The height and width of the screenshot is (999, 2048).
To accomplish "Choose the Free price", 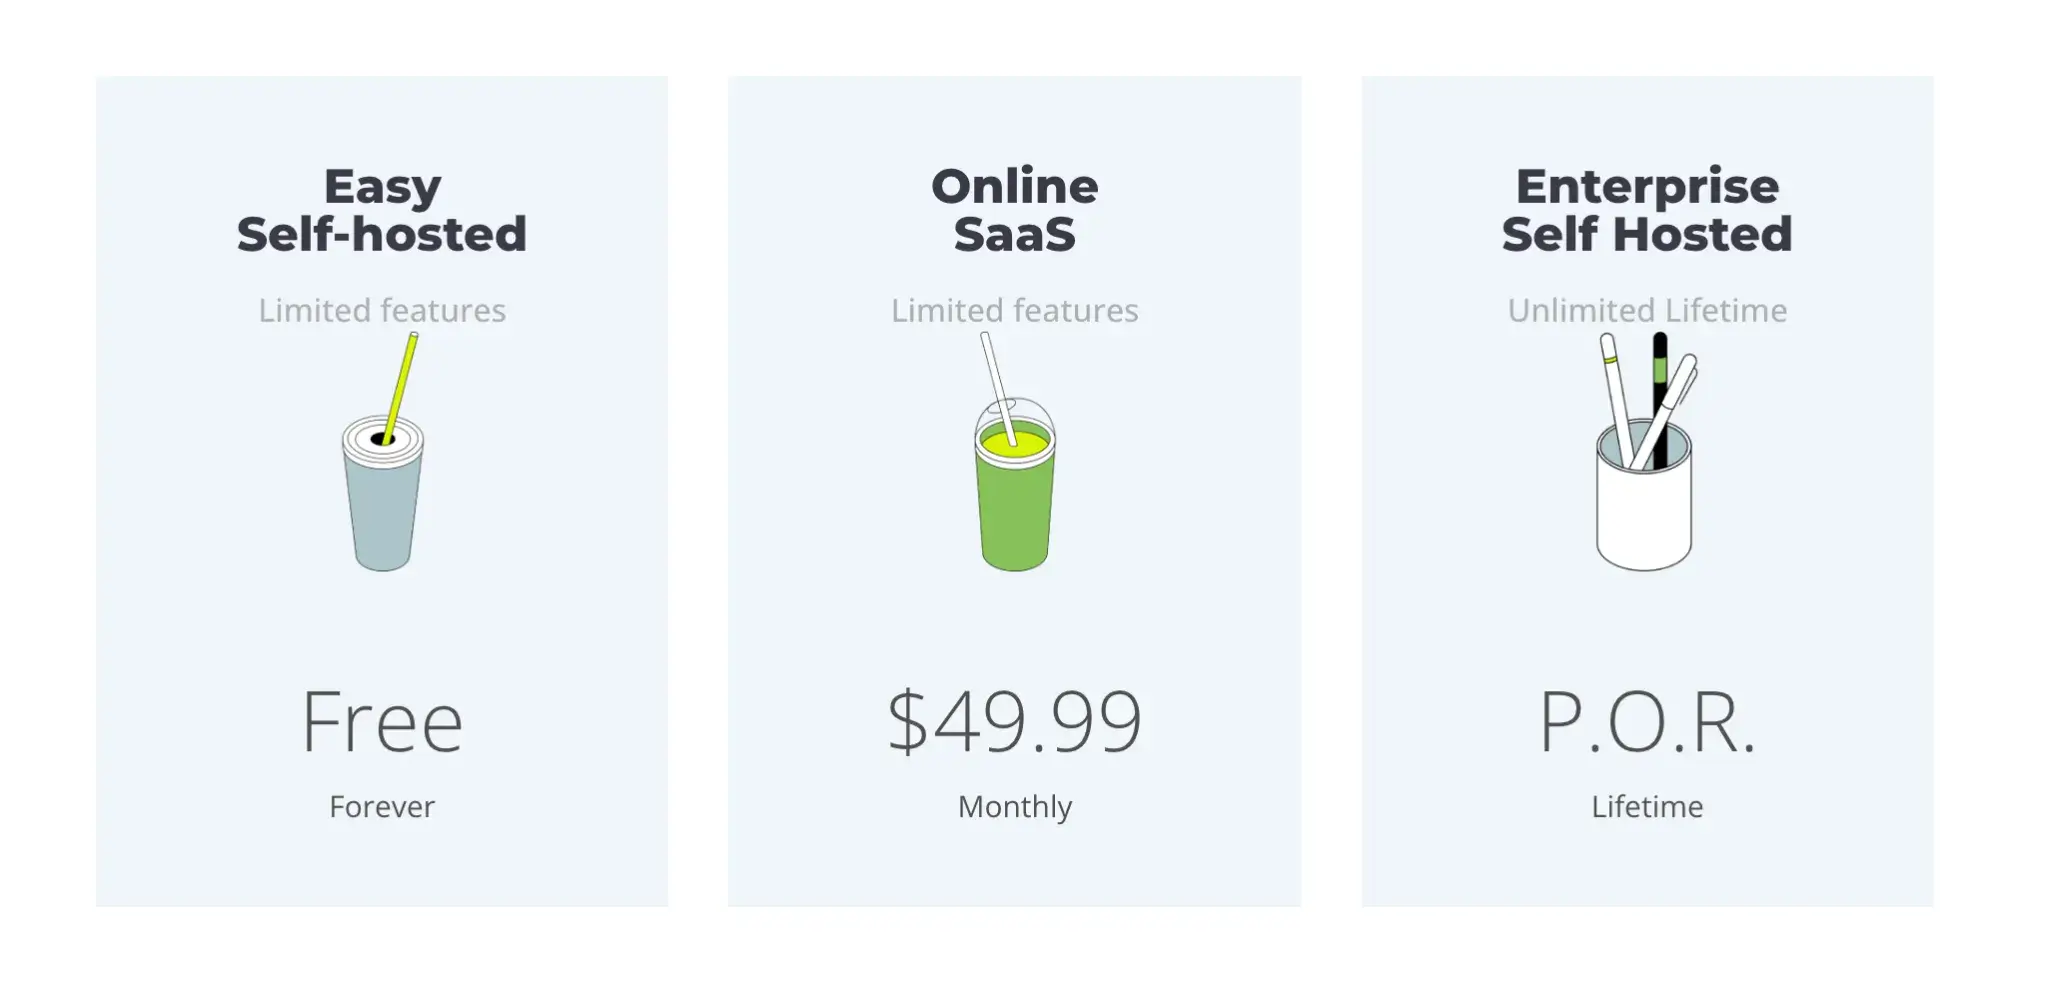I will [x=382, y=721].
